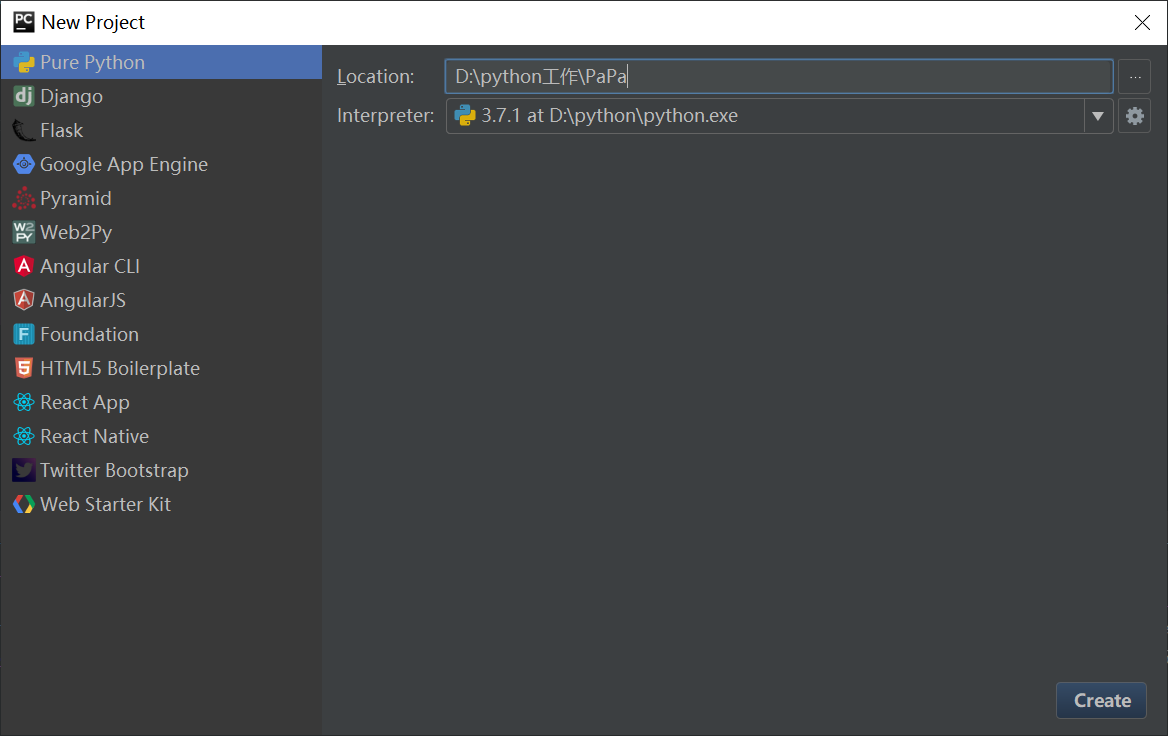Click the Location: field label
This screenshot has height=736, width=1168.
pyautogui.click(x=375, y=77)
